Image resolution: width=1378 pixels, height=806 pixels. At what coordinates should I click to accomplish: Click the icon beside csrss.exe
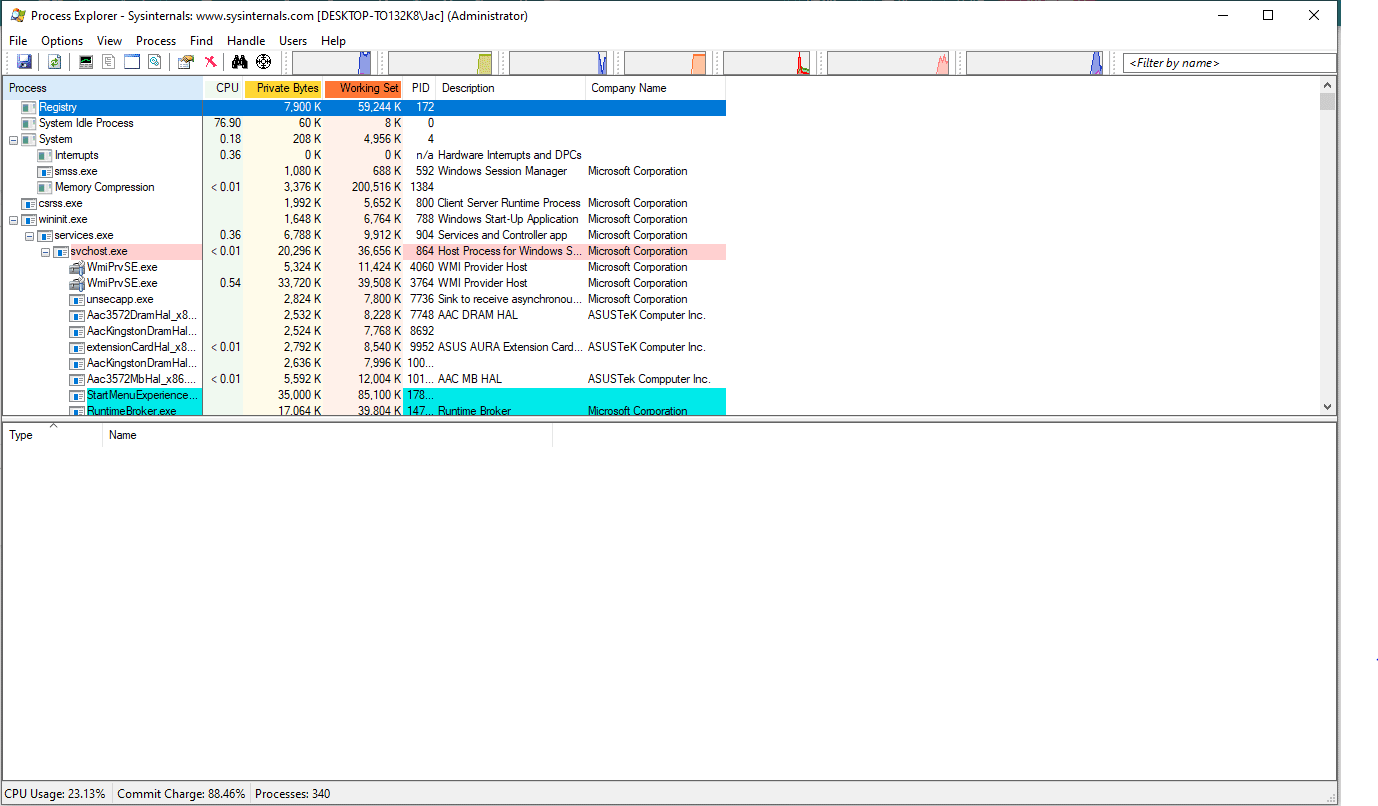[x=29, y=203]
